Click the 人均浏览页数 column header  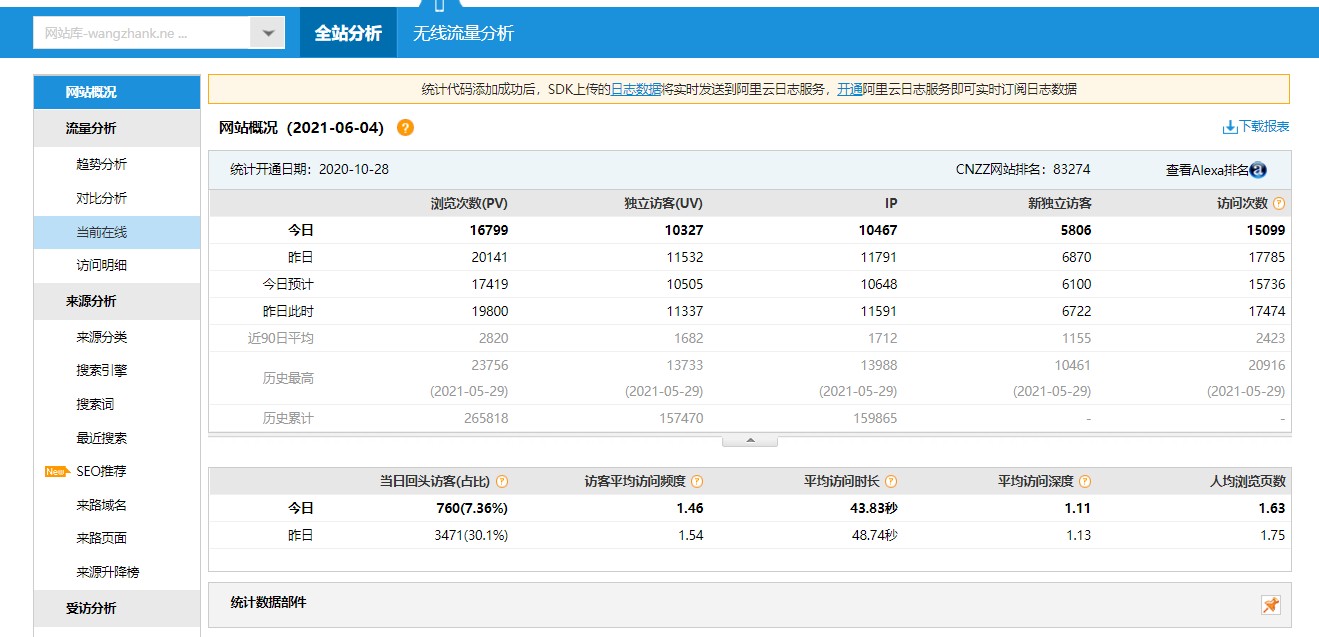point(1247,481)
